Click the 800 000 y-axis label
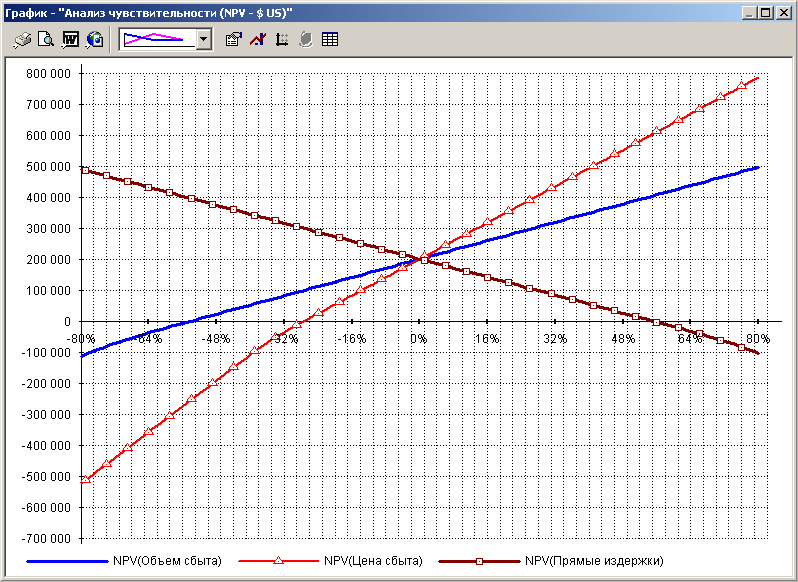Screen dimensions: 798x582 tap(49, 74)
